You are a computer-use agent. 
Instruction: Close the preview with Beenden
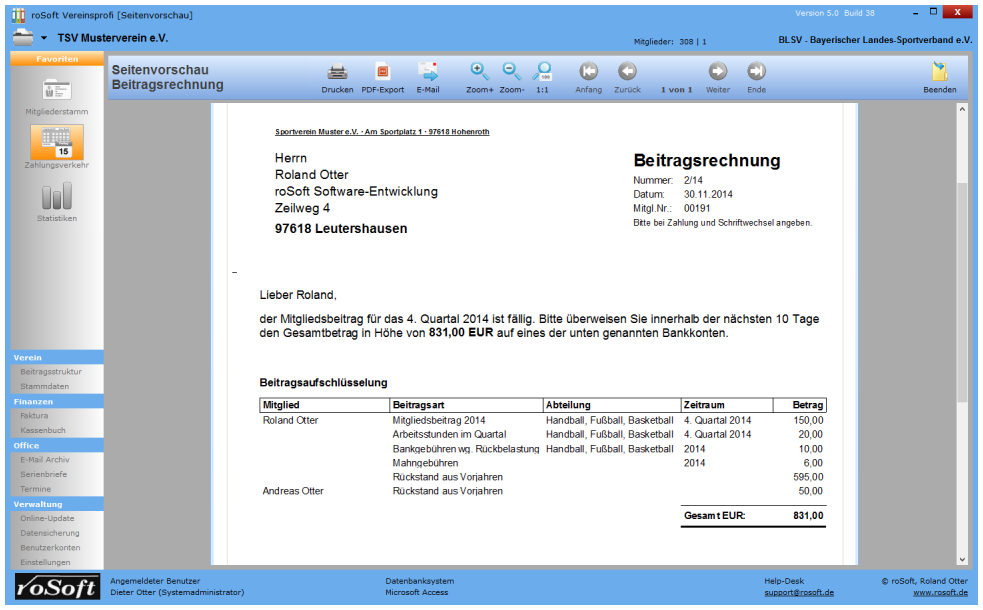pos(939,73)
